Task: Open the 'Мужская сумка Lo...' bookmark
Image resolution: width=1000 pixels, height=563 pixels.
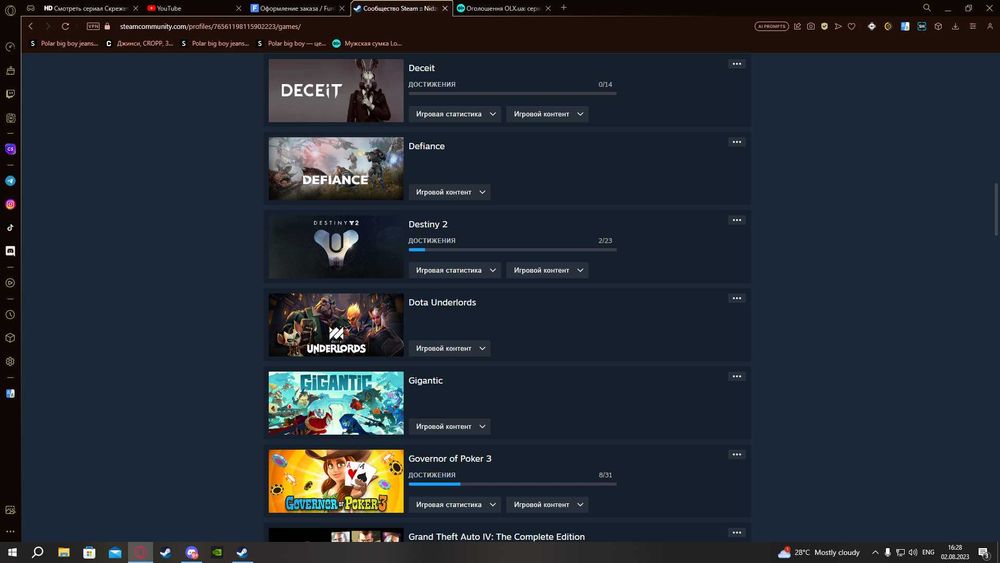Action: pyautogui.click(x=367, y=43)
